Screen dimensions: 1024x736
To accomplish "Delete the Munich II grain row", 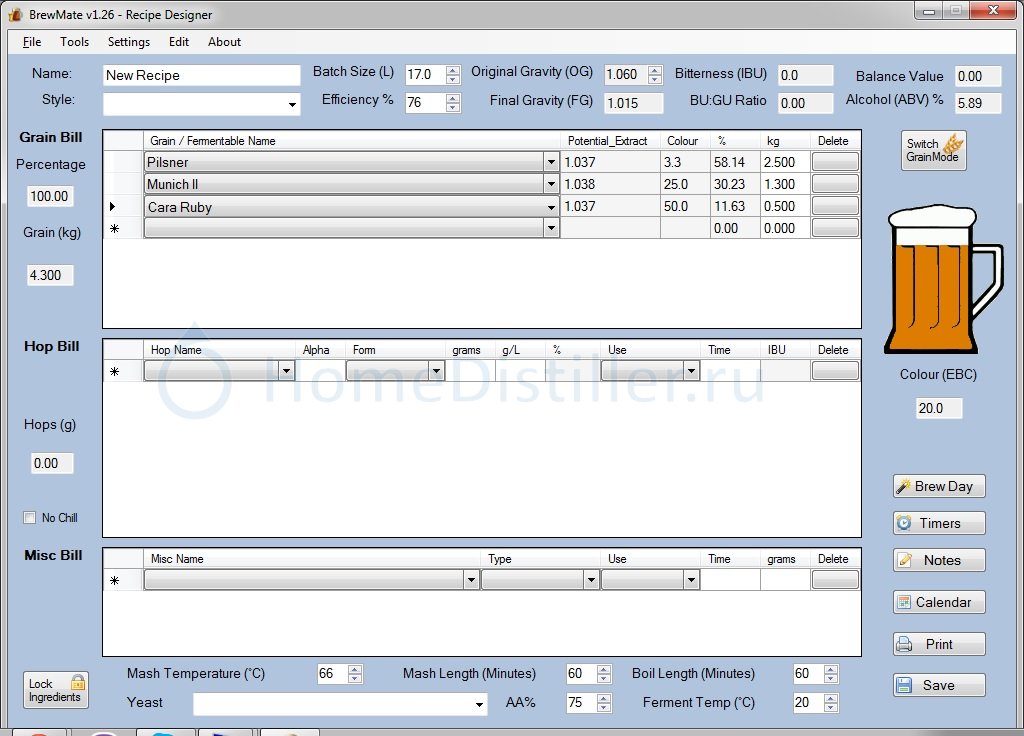I will [x=835, y=184].
